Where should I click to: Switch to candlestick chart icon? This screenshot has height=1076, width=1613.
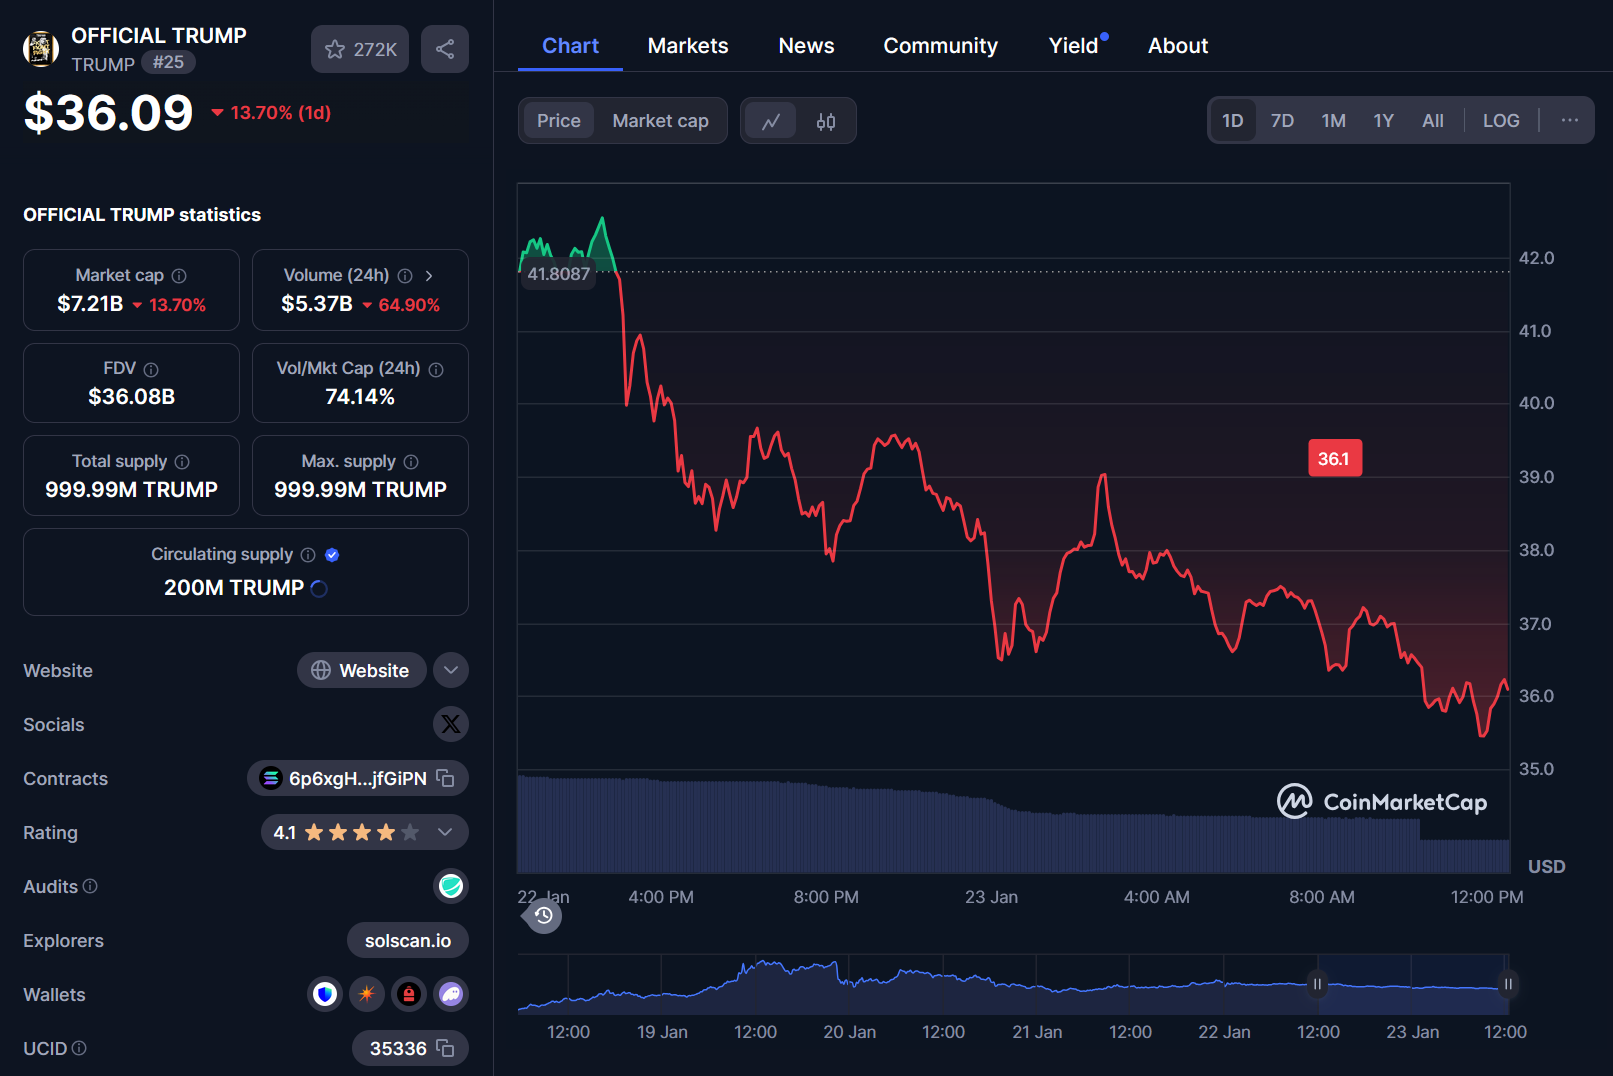click(x=826, y=121)
